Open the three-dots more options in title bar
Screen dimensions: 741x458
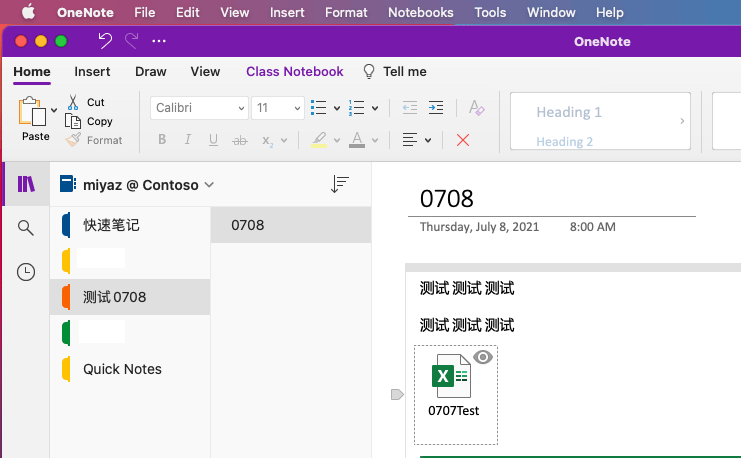159,41
